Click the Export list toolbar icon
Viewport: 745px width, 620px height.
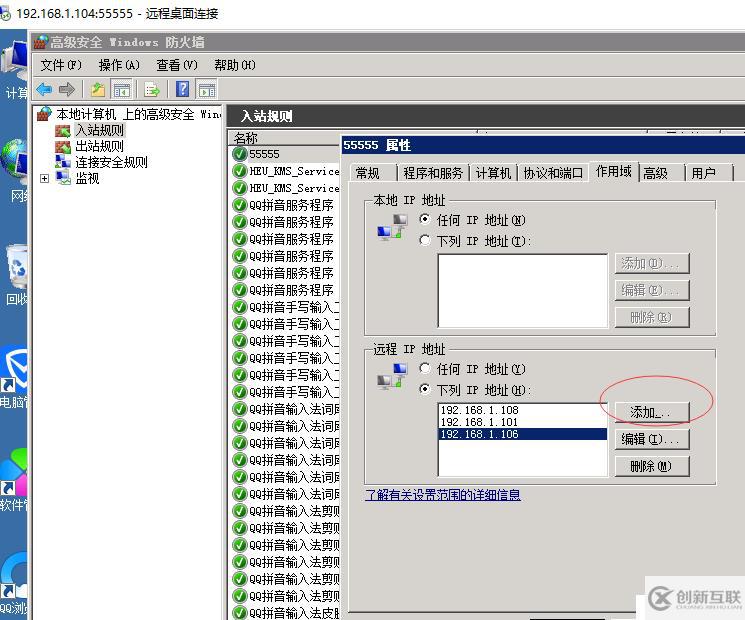point(152,89)
